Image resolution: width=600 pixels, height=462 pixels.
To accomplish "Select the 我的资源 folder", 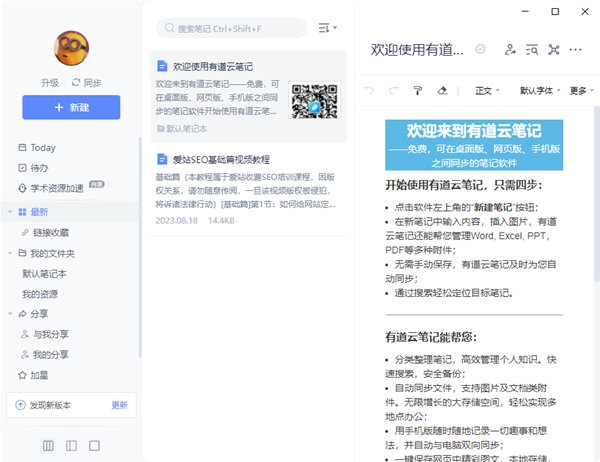I will pos(40,294).
